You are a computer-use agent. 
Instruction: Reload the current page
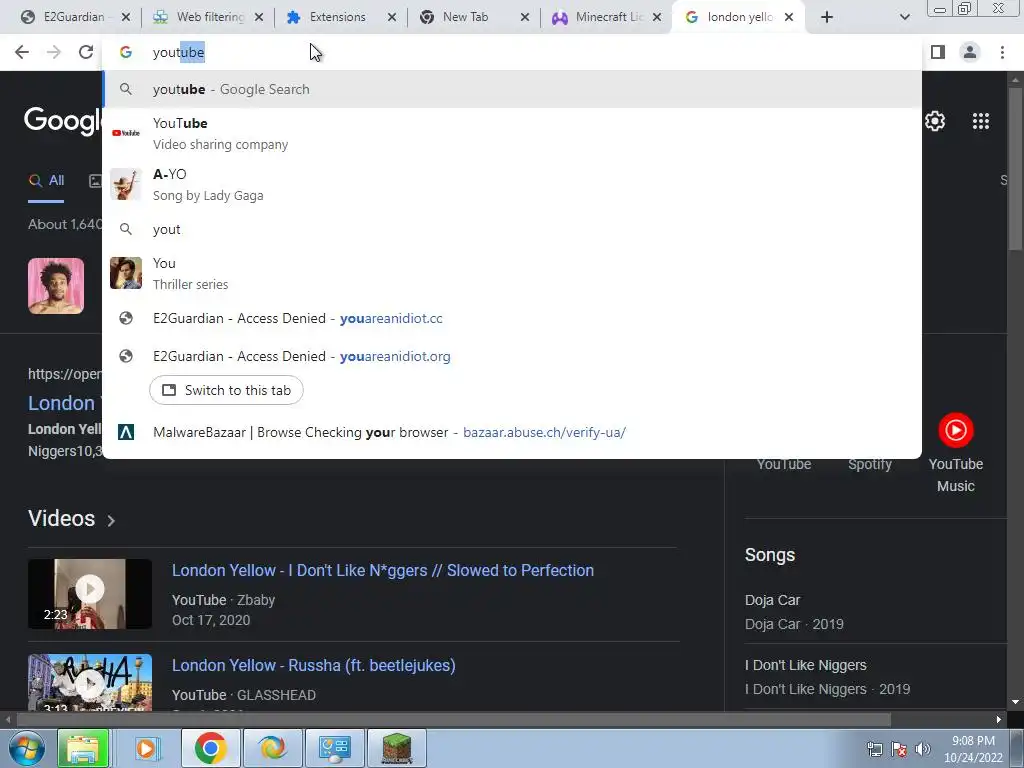pyautogui.click(x=86, y=52)
